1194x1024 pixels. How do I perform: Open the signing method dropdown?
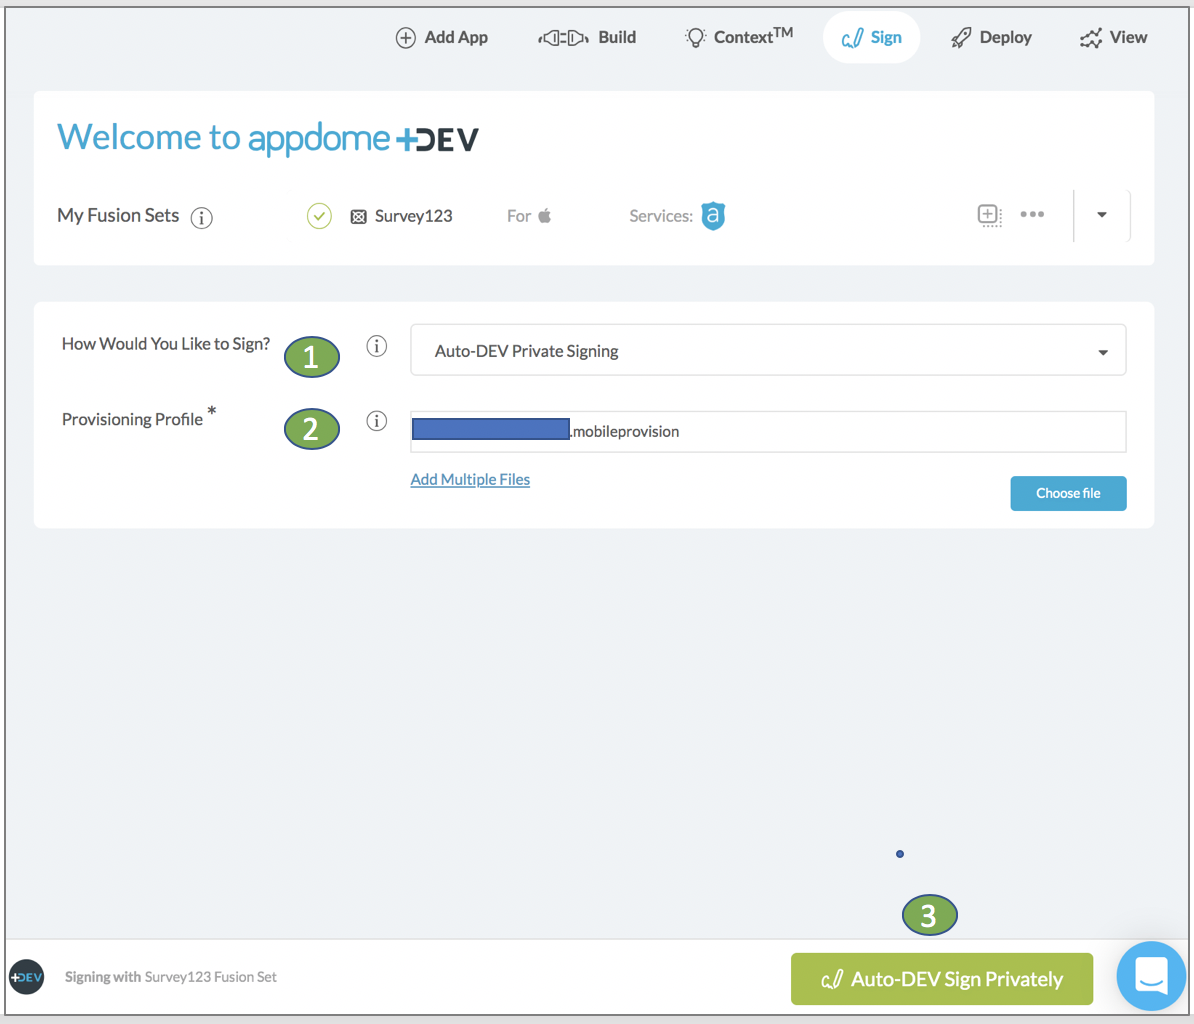coord(1102,349)
